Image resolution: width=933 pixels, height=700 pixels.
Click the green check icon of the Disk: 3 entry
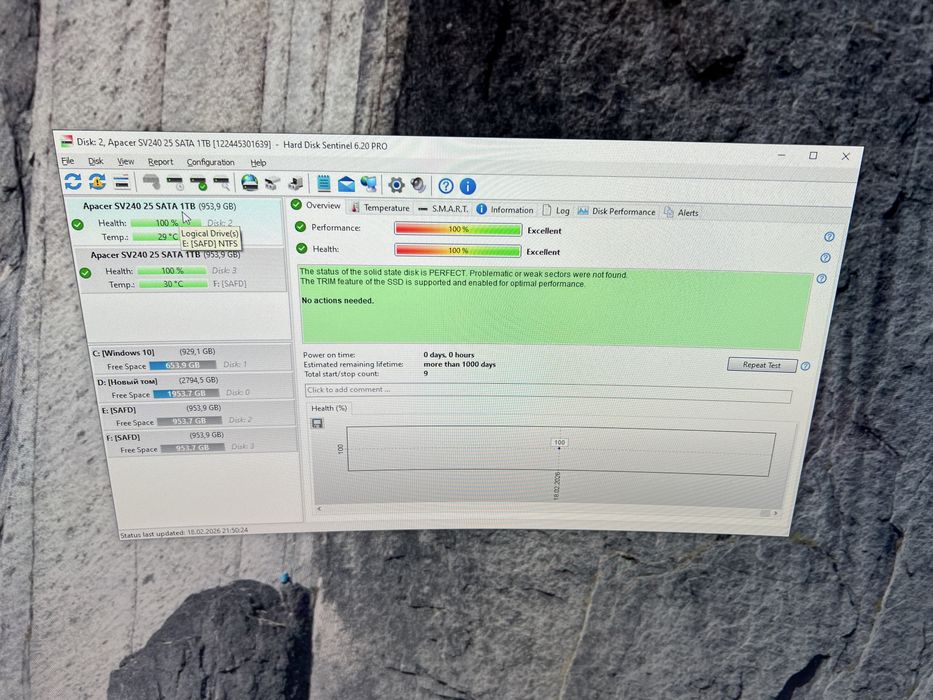coord(86,273)
